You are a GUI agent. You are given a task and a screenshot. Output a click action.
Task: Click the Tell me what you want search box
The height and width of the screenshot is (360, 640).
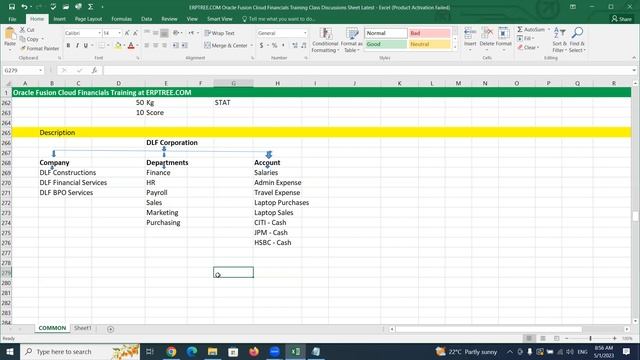point(279,19)
